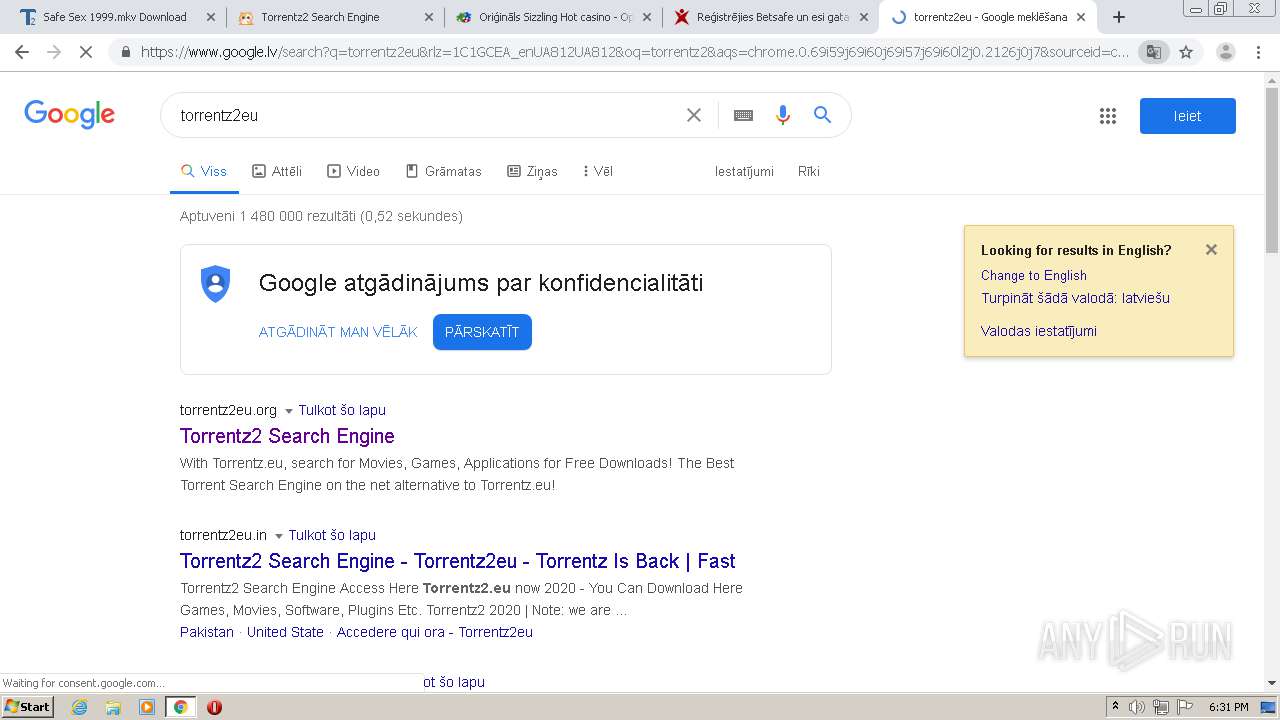
Task: Expand dropdown arrow next to torrentz2eu.org
Action: coord(289,411)
